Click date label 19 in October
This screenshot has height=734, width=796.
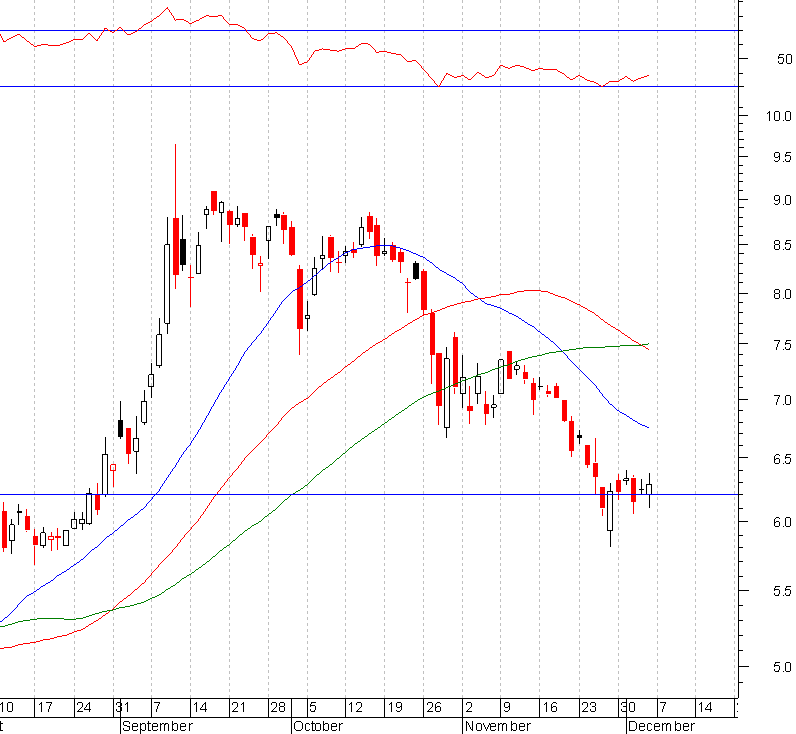click(394, 707)
